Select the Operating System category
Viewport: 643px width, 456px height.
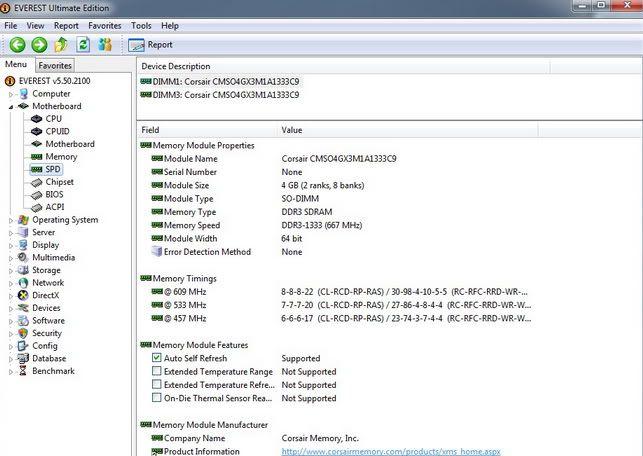[65, 220]
